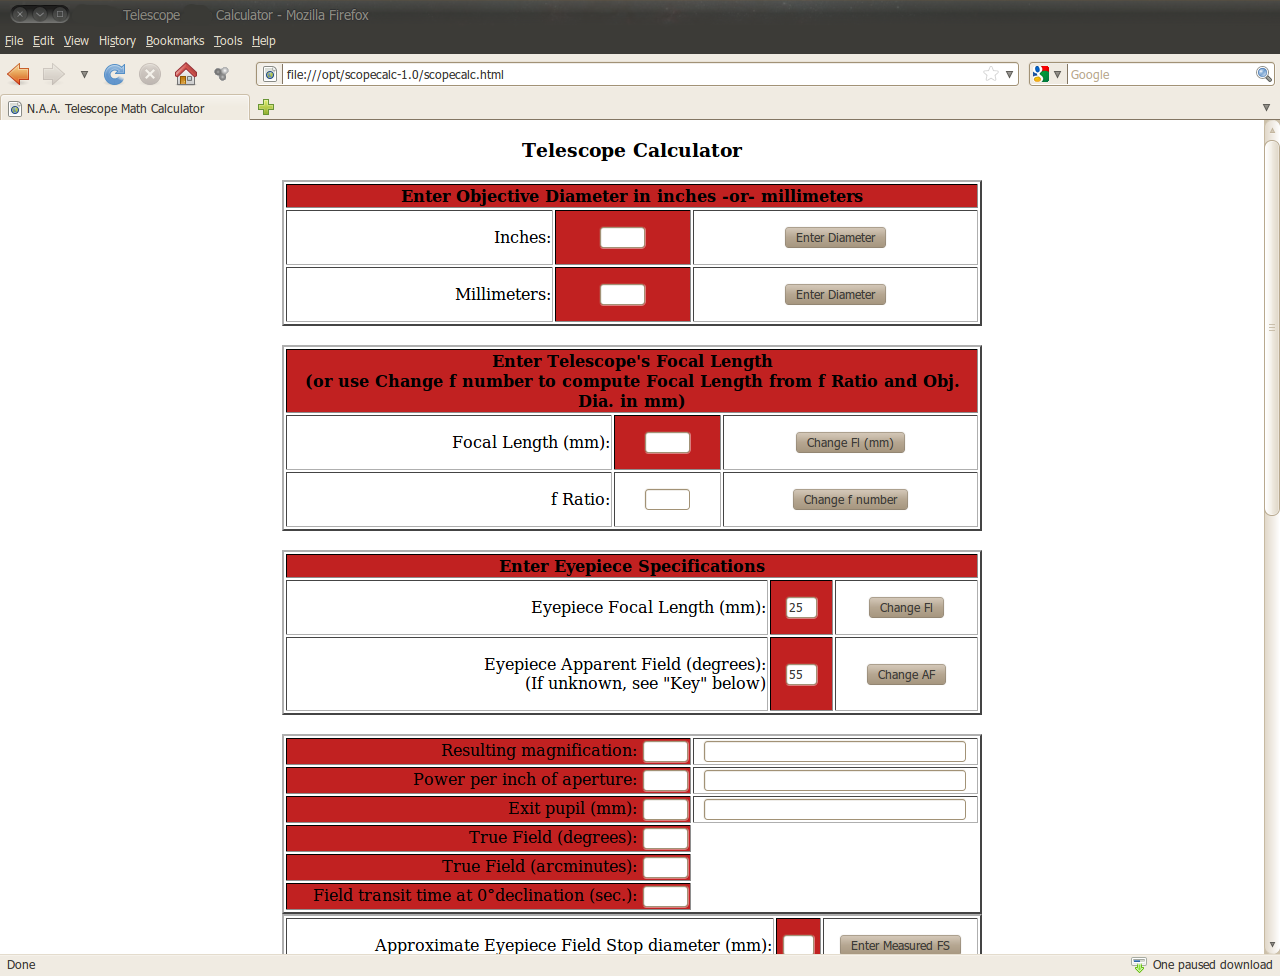This screenshot has width=1280, height=976.
Task: Click the stop loading icon
Action: point(150,74)
